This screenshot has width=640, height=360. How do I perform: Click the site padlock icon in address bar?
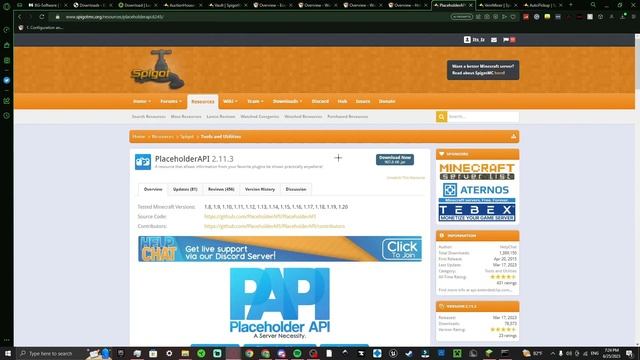pyautogui.click(x=58, y=17)
